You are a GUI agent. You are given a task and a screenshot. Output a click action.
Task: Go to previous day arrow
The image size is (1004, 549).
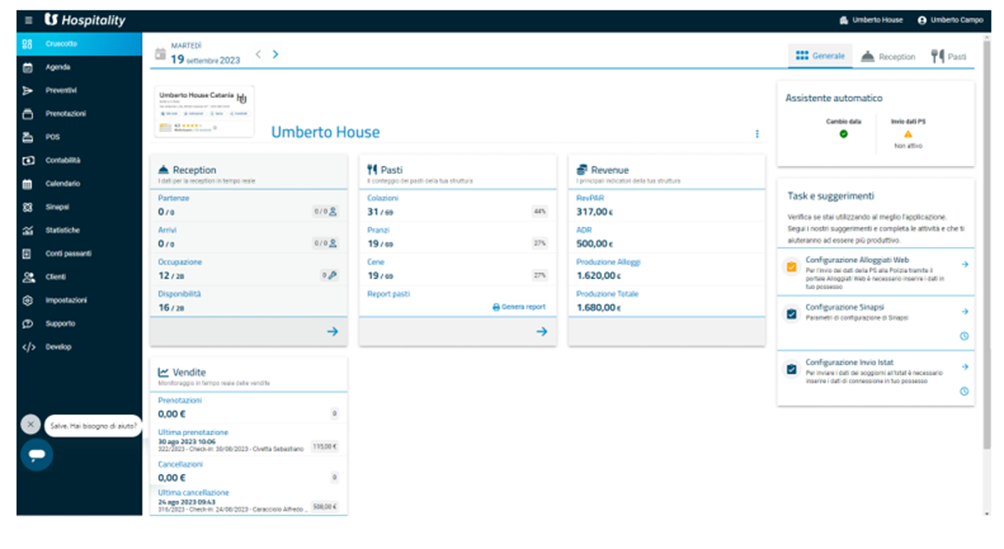pos(258,54)
